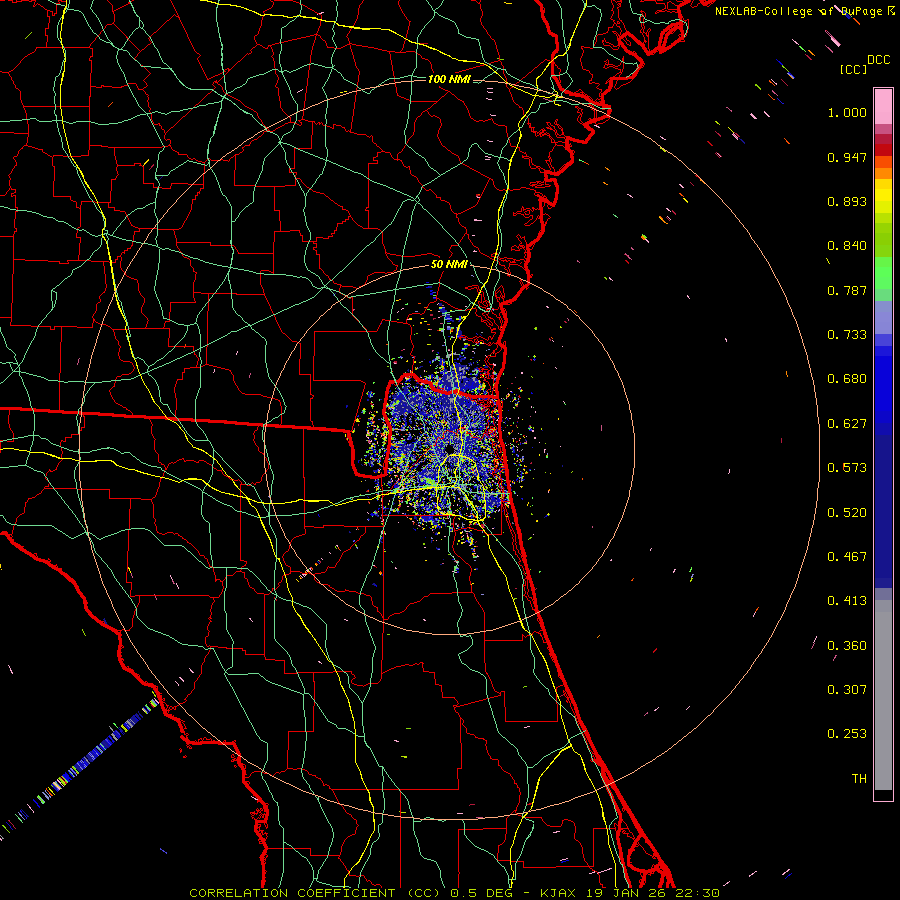Select the 0.947 scale value
The width and height of the screenshot is (900, 900).
pos(847,157)
